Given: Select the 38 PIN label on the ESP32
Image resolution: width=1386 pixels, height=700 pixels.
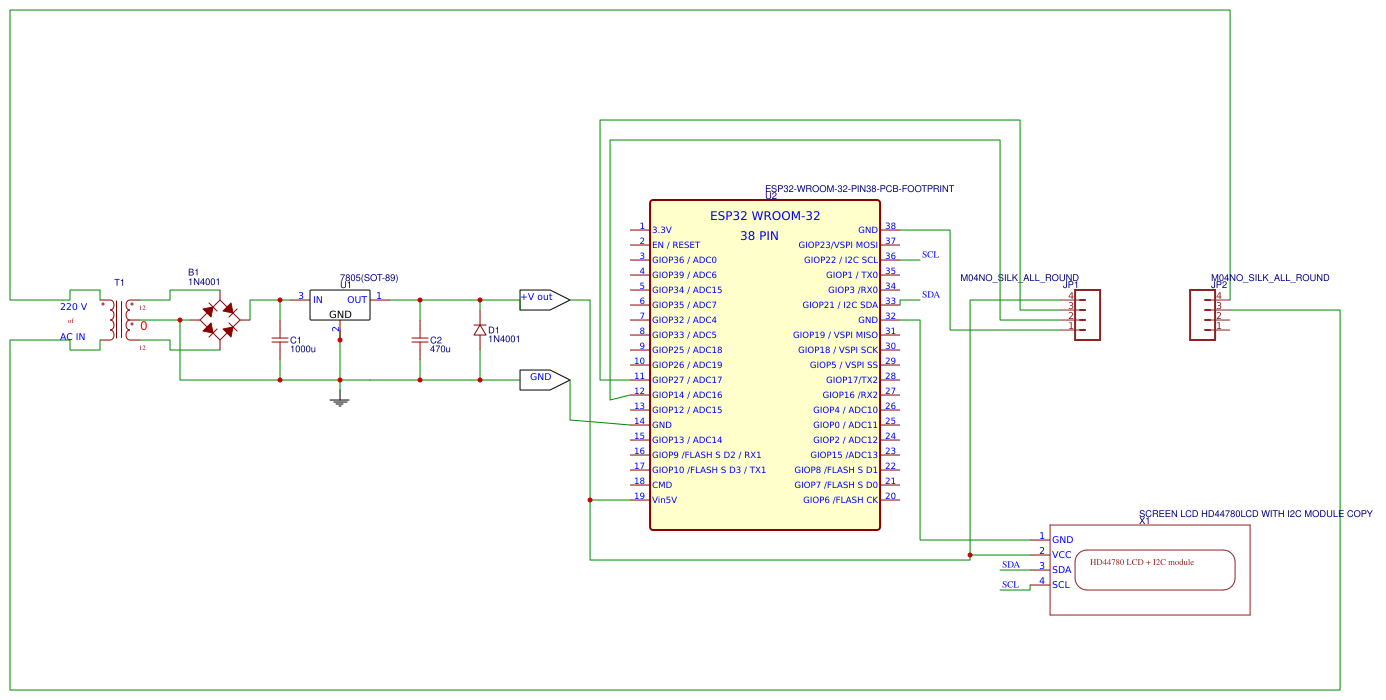Looking at the screenshot, I should click(x=759, y=236).
